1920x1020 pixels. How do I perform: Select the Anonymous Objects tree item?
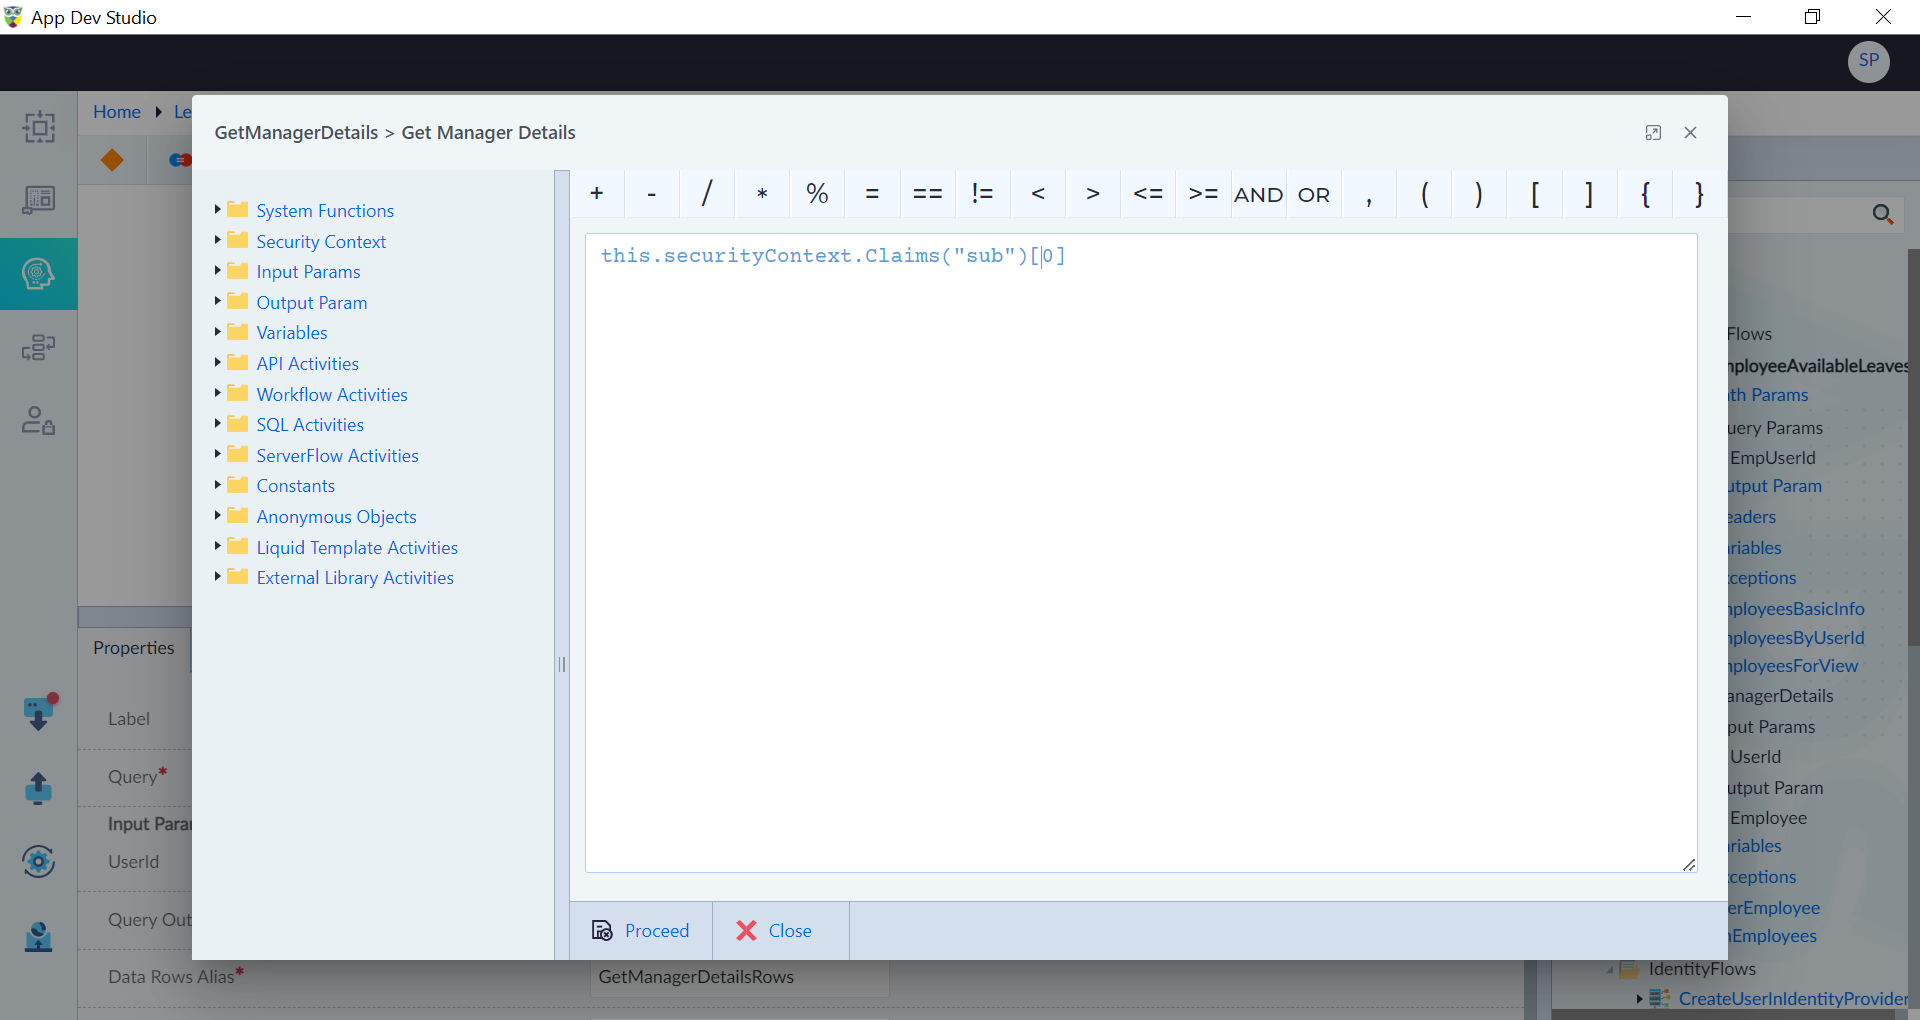pos(336,517)
